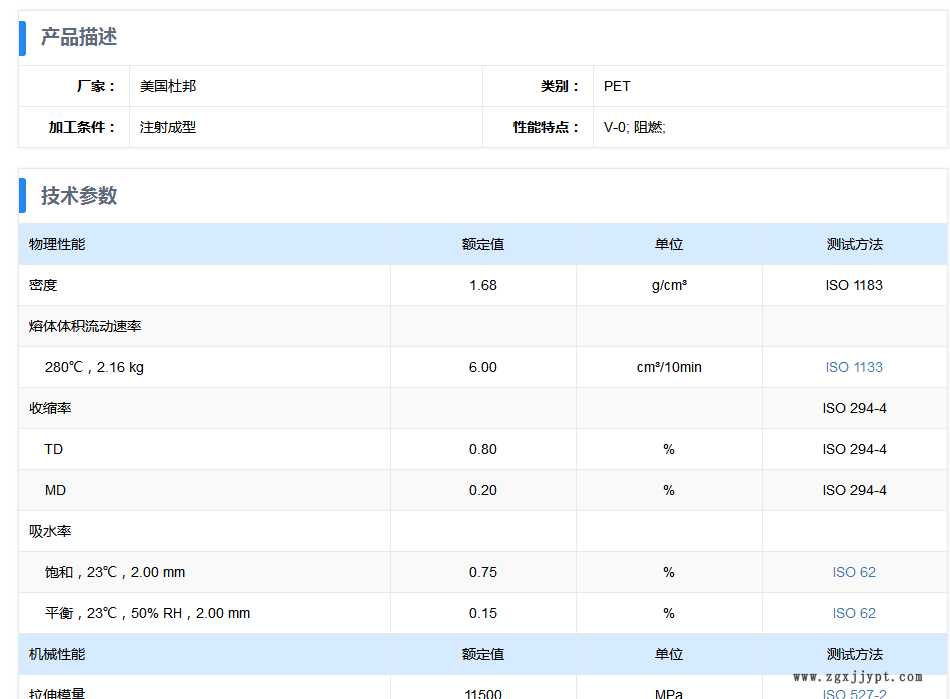
Task: Click the 吸水率 row label
Action: tap(50, 531)
